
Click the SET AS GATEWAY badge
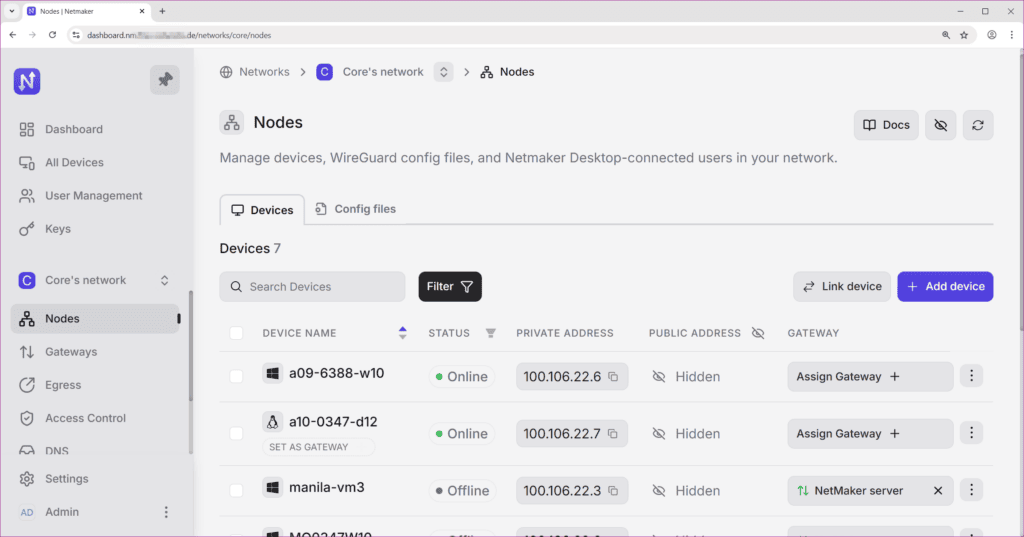coord(319,447)
